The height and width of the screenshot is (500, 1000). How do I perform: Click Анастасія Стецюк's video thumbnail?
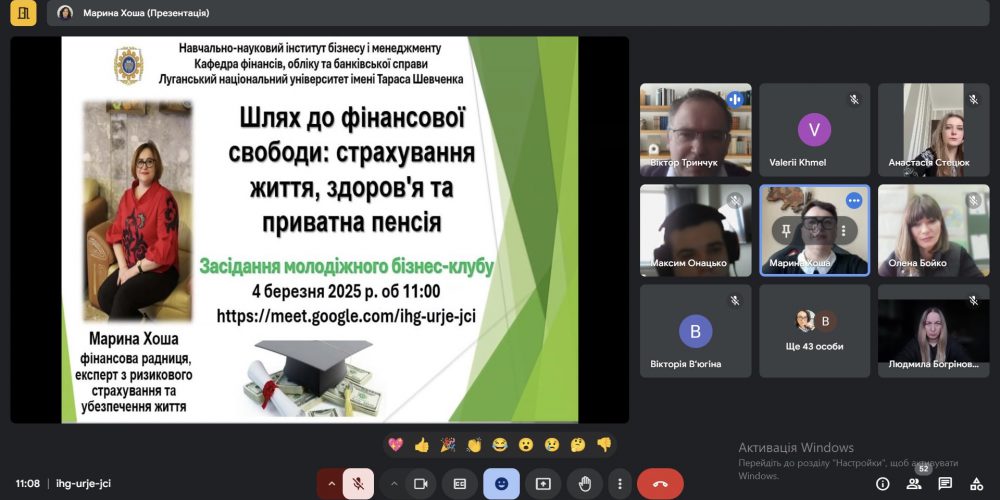(x=933, y=130)
